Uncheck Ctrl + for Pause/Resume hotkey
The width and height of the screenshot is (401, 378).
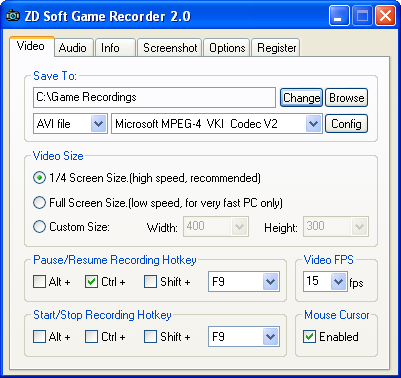pos(91,282)
